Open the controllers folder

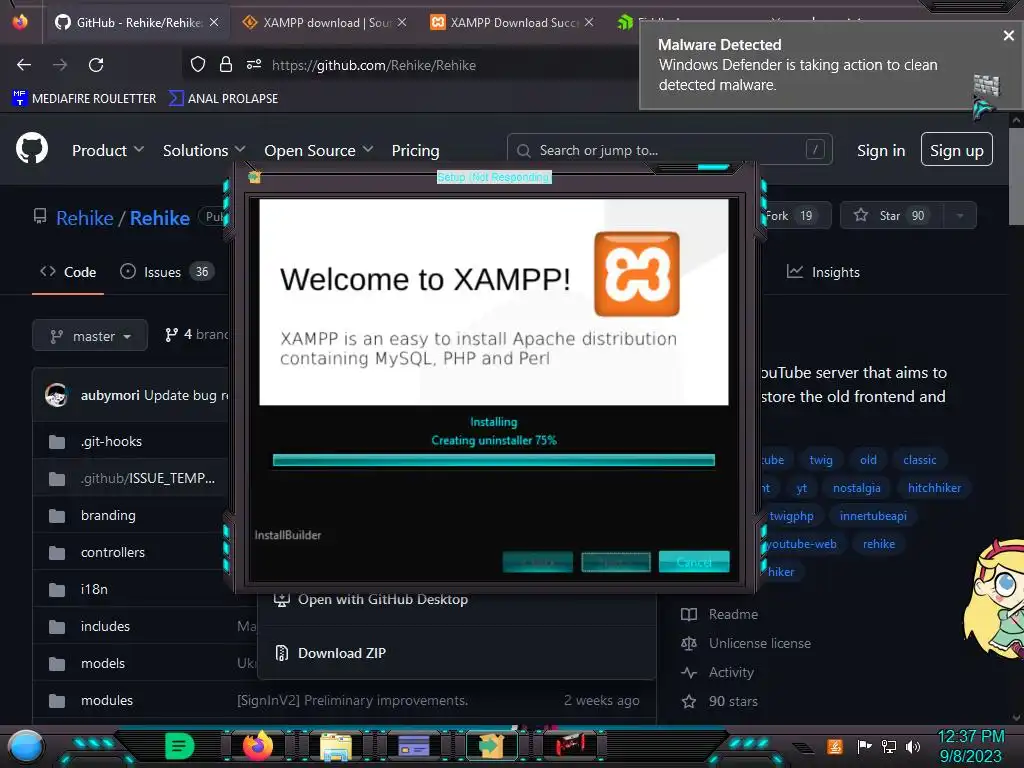(x=113, y=552)
